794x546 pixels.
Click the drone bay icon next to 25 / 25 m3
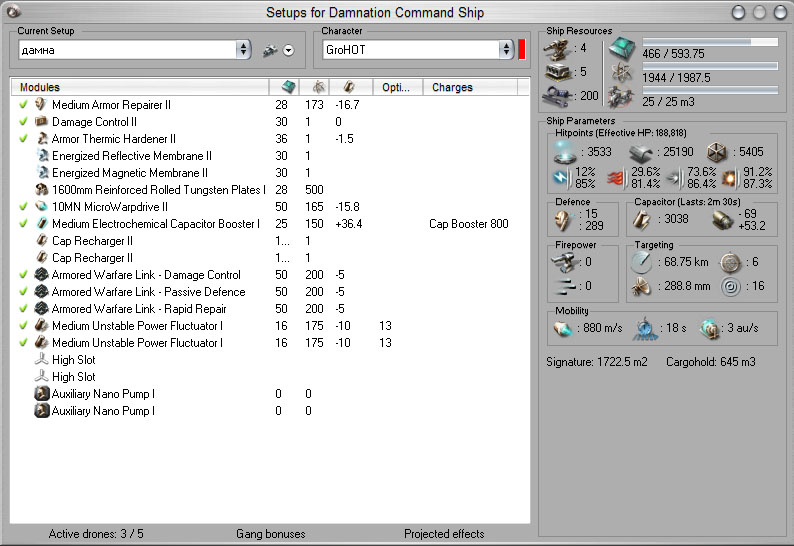coord(621,97)
